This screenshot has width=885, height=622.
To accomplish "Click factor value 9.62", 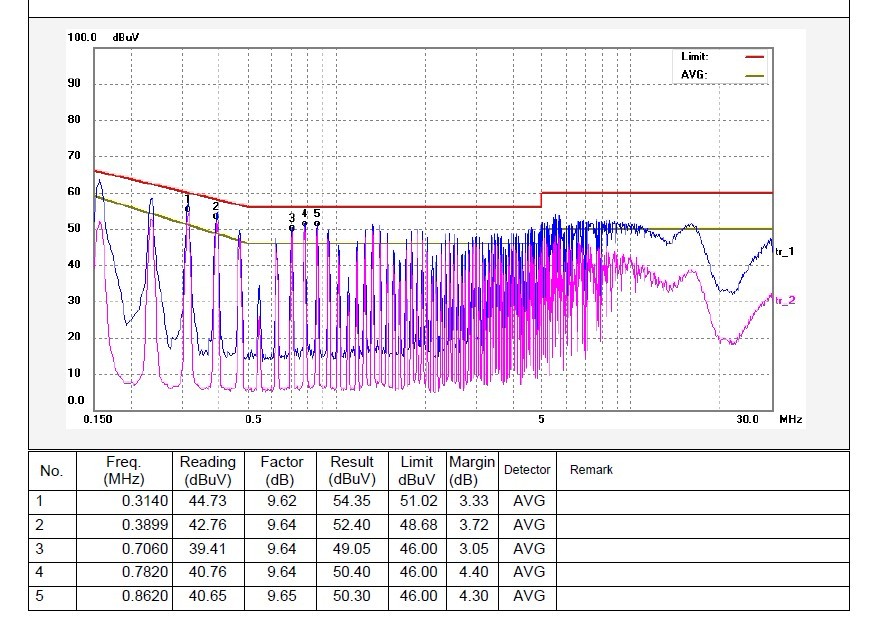I will 281,501.
